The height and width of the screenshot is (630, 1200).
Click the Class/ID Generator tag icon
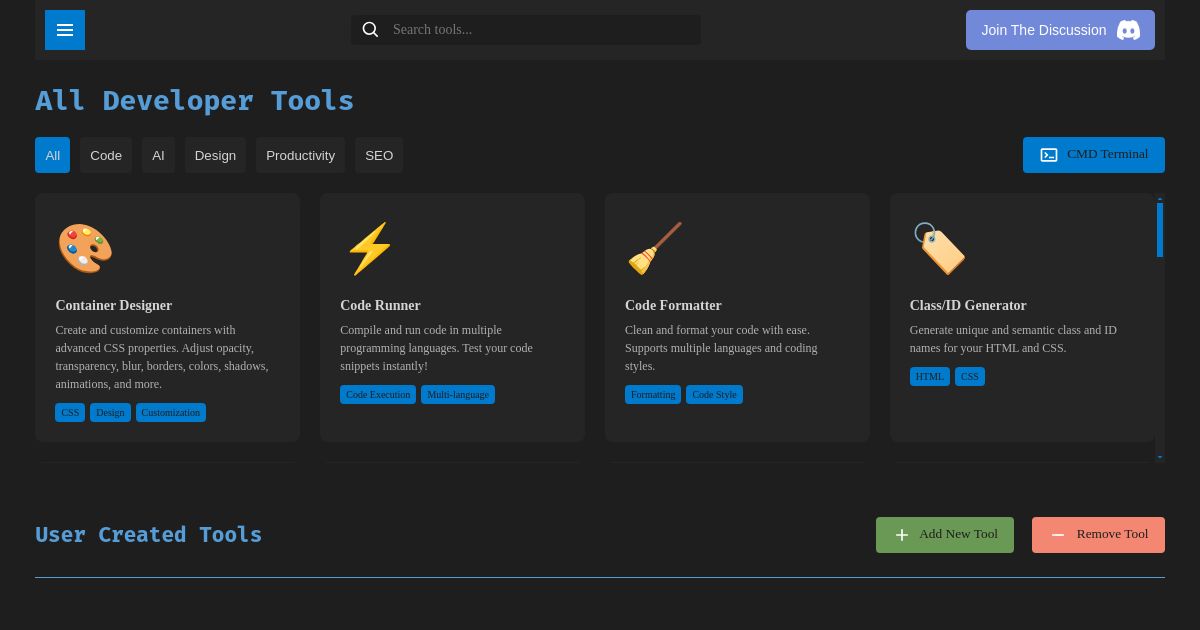pyautogui.click(x=939, y=248)
